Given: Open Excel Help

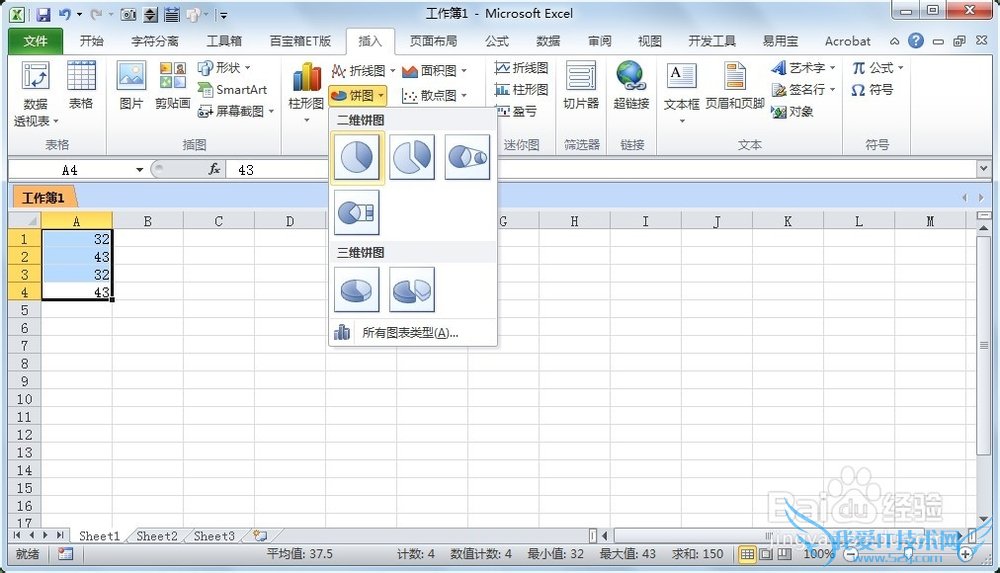Looking at the screenshot, I should 916,41.
